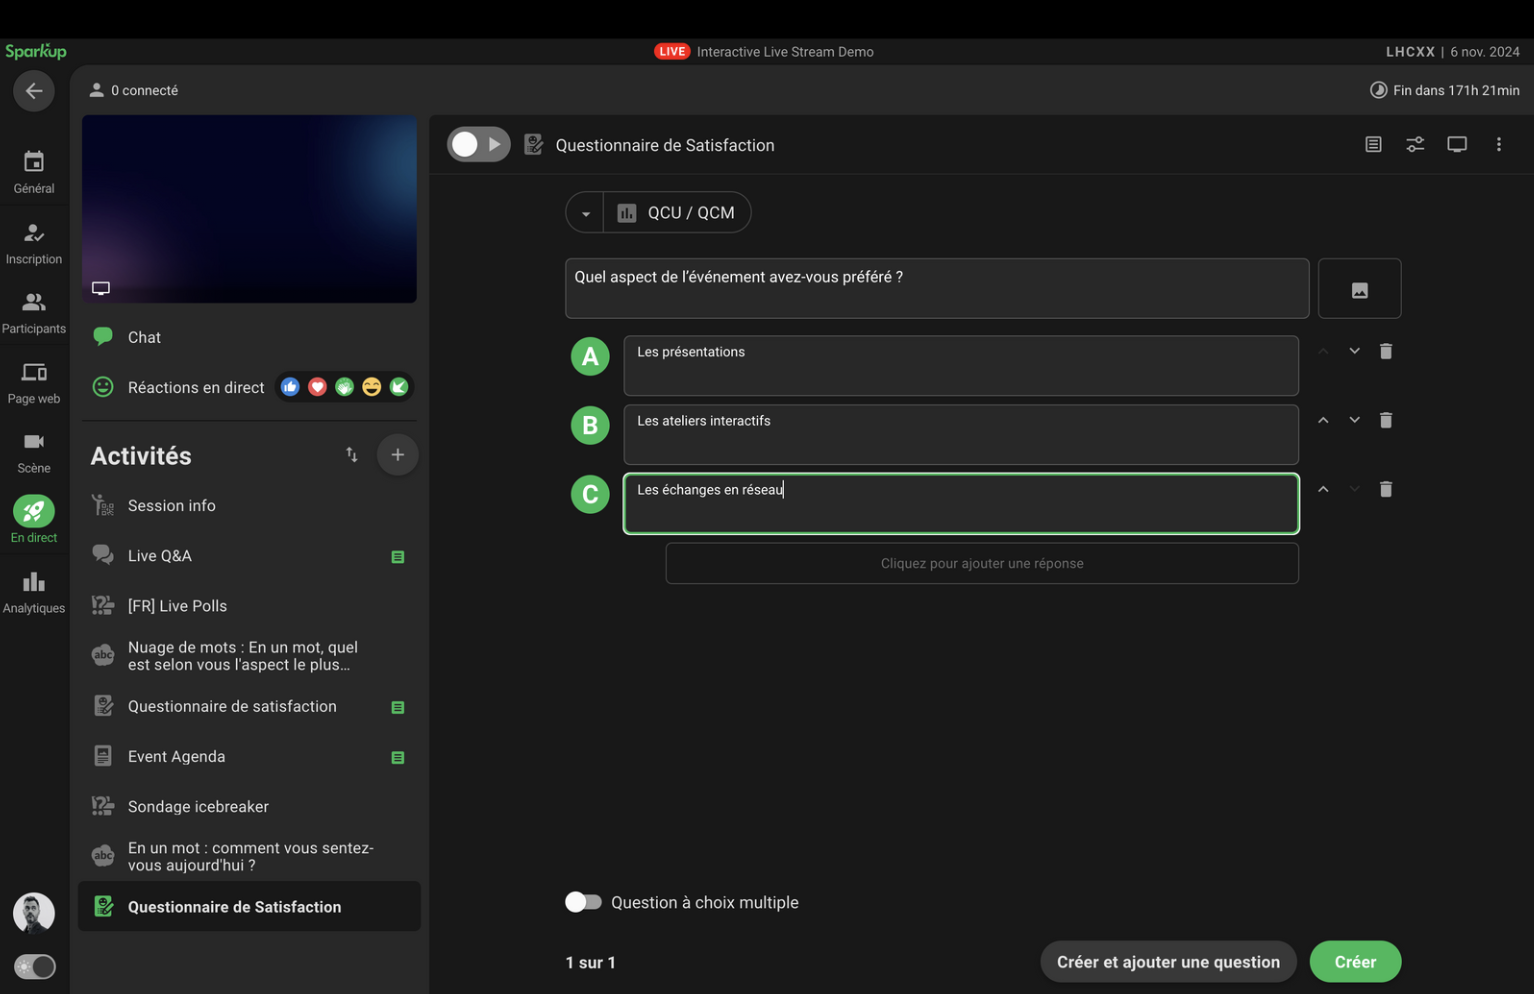This screenshot has width=1534, height=994.
Task: Delete answer A 'Les présentations'
Action: click(x=1385, y=351)
